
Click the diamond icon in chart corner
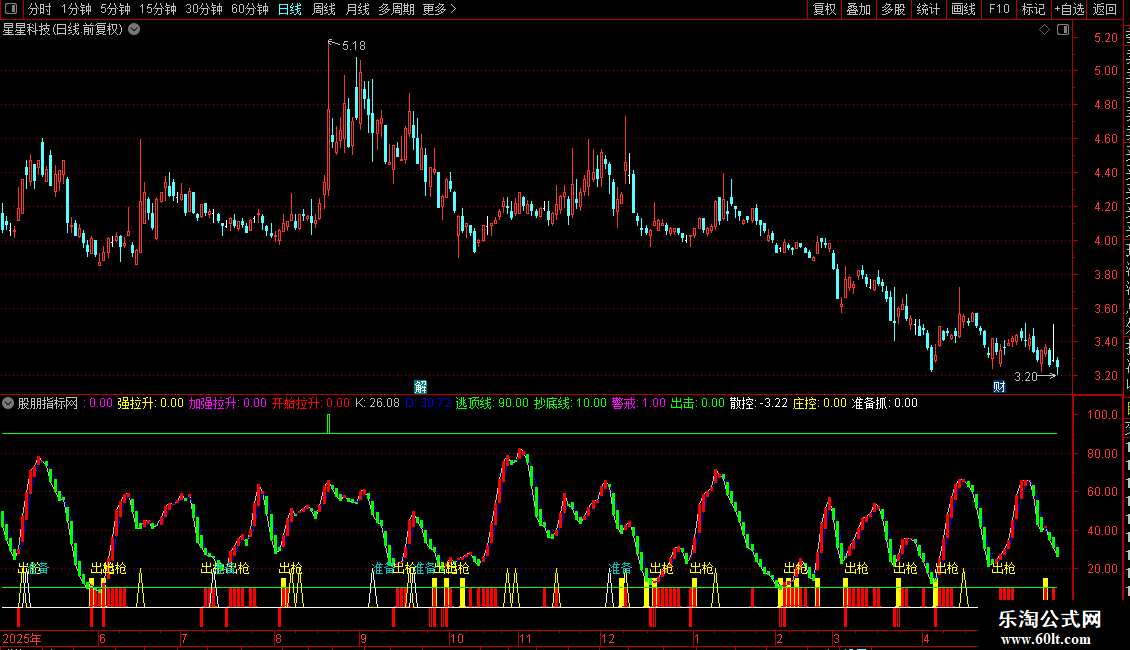(x=1044, y=30)
